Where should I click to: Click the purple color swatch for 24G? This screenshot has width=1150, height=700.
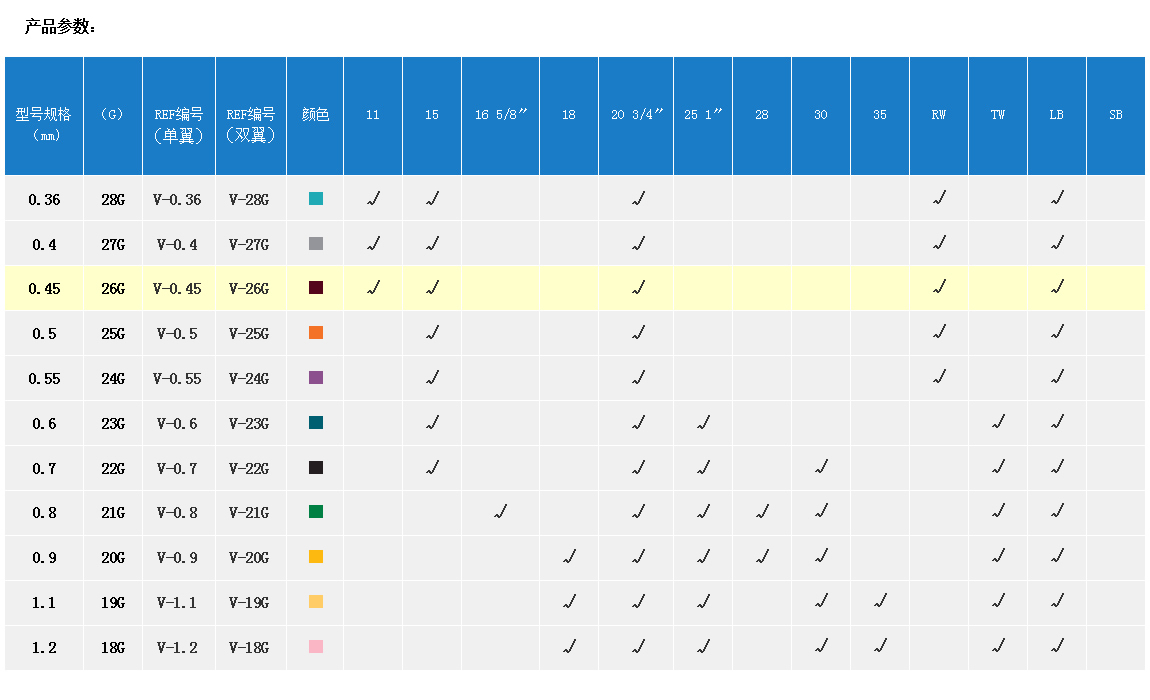(x=316, y=378)
